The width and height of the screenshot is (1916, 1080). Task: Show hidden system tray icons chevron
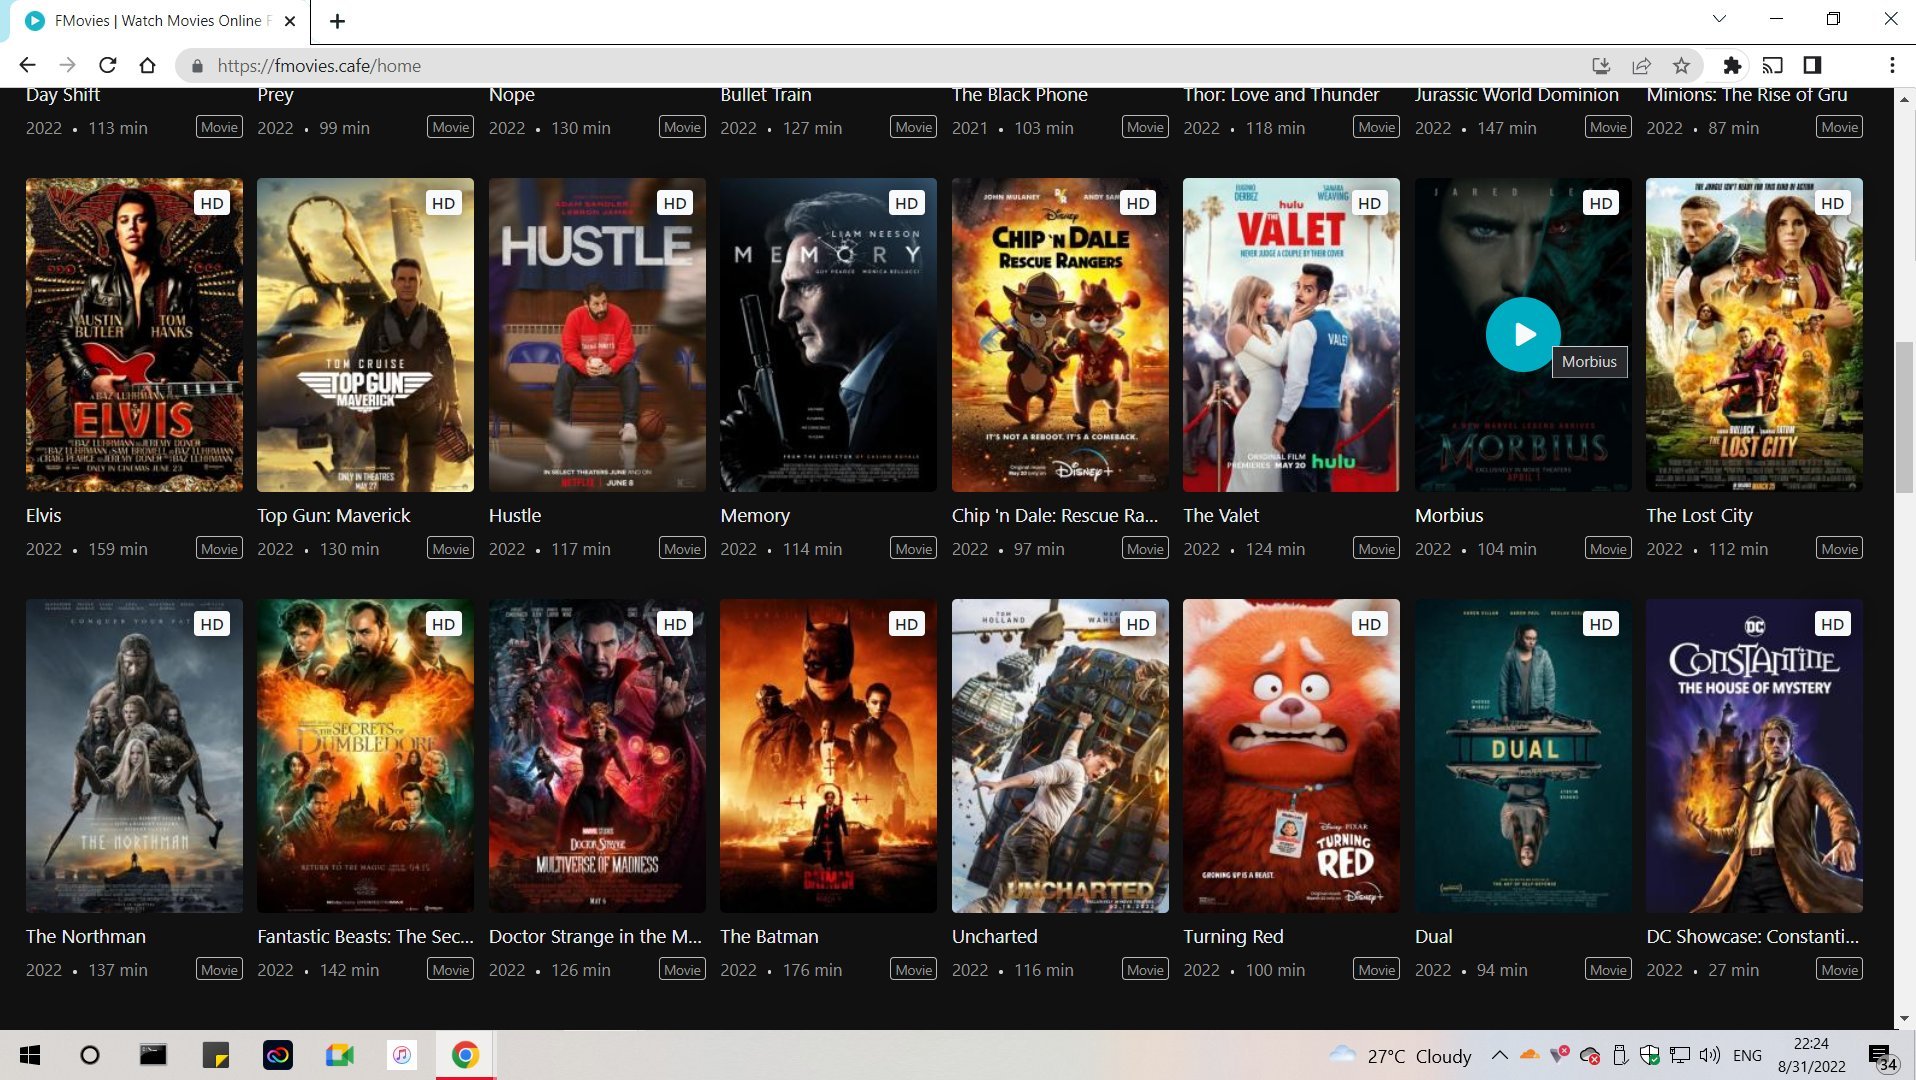coord(1499,1055)
